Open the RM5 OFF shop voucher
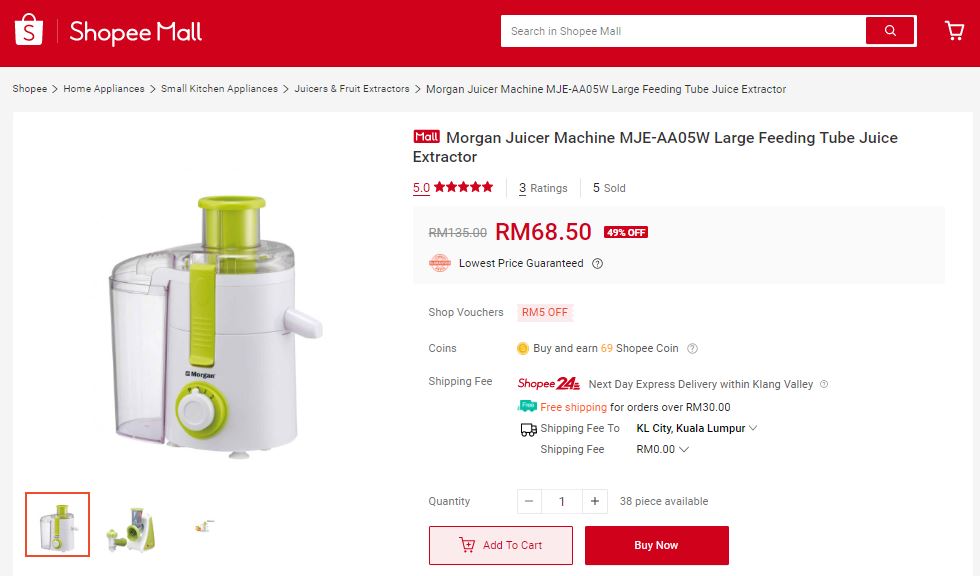Image resolution: width=980 pixels, height=576 pixels. coord(545,312)
